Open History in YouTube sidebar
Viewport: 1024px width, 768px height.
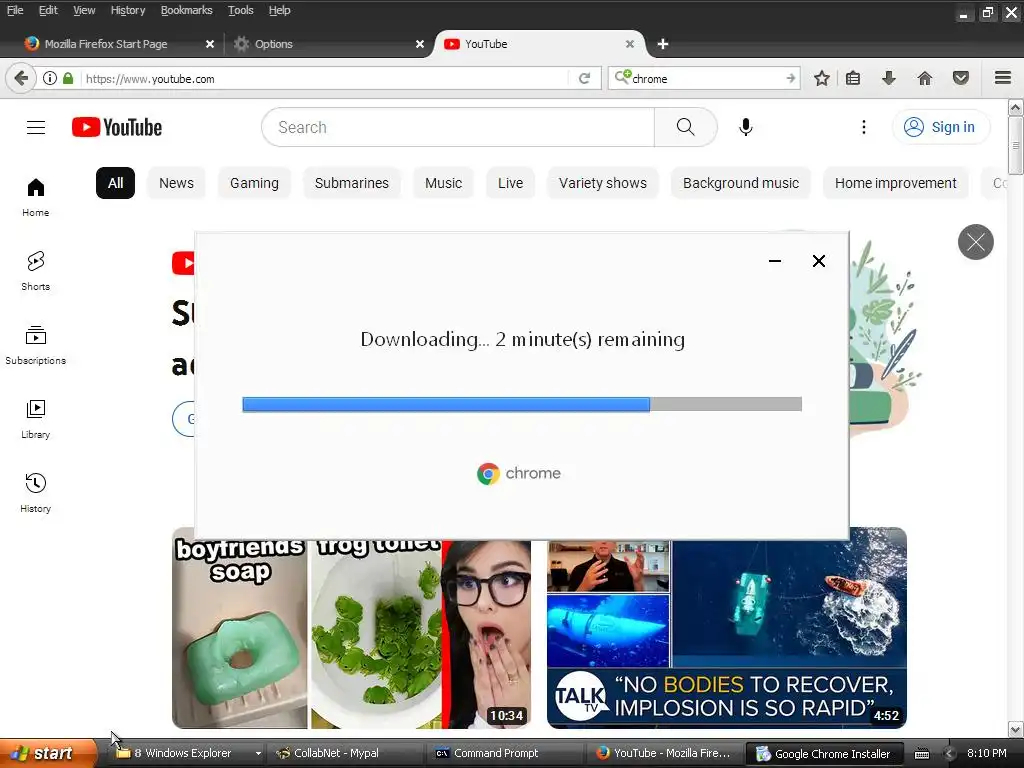pyautogui.click(x=35, y=492)
